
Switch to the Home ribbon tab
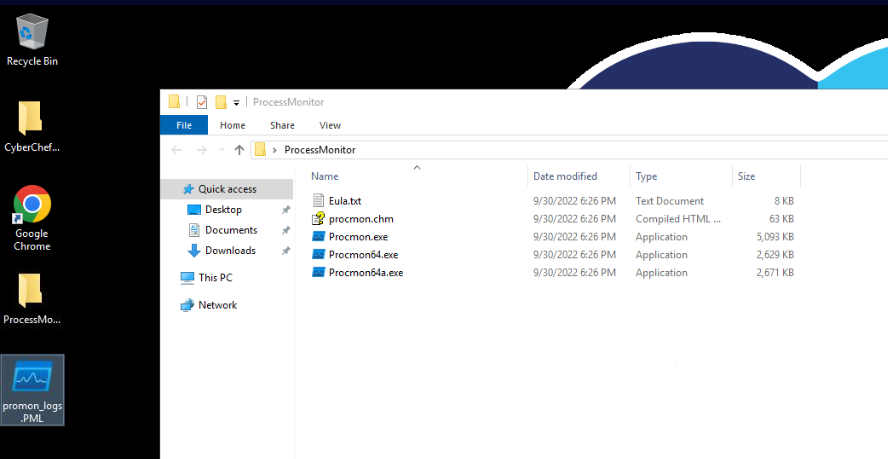tap(232, 125)
